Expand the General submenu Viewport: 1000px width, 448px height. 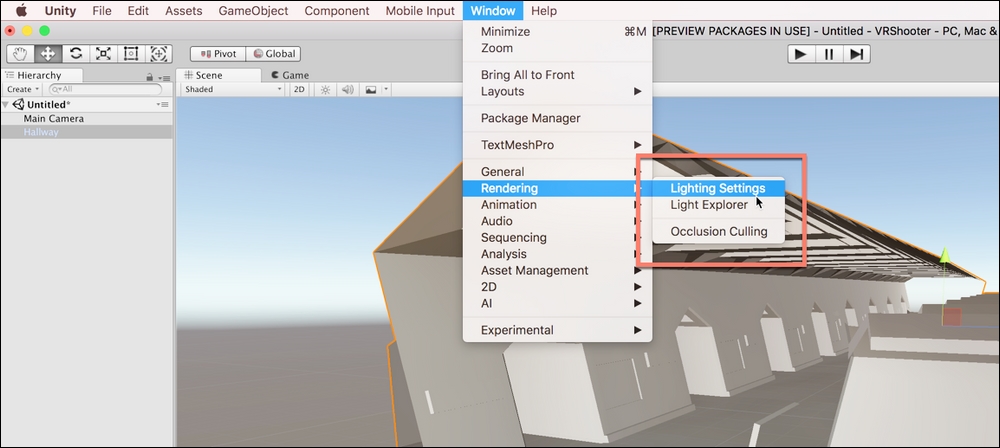(x=557, y=172)
